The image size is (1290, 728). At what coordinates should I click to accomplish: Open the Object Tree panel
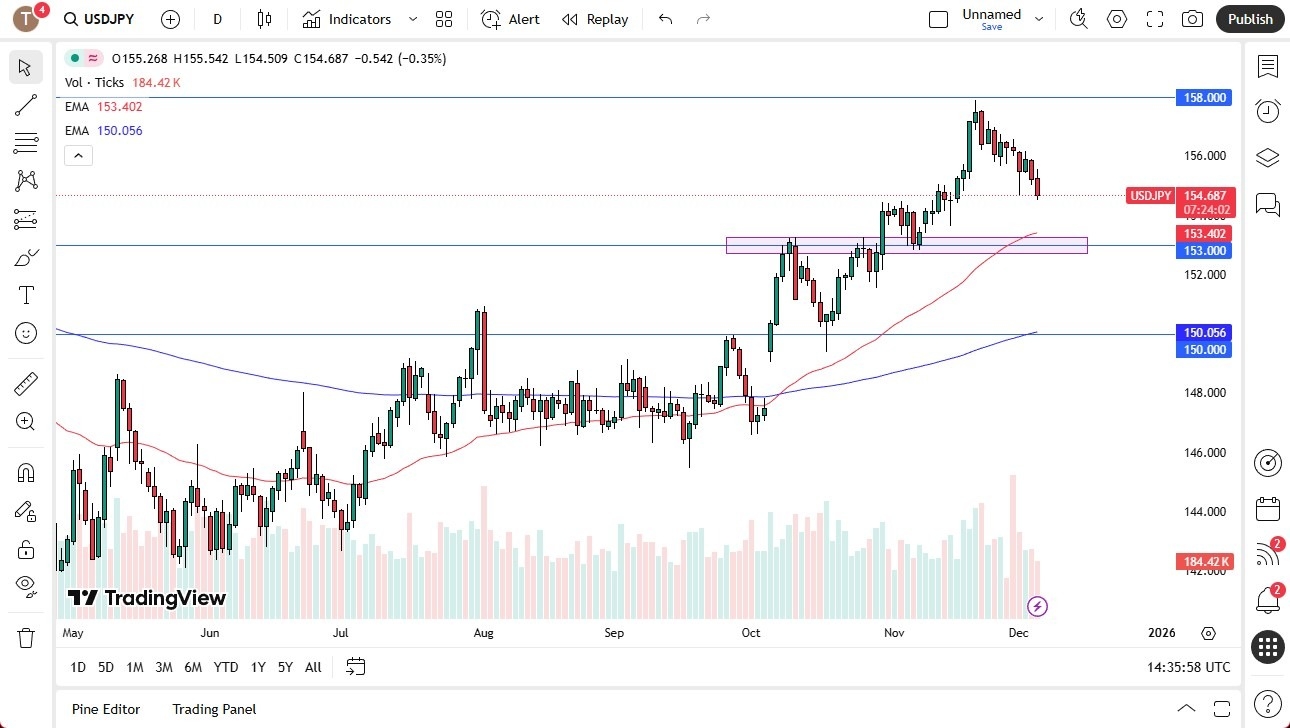coord(1267,157)
